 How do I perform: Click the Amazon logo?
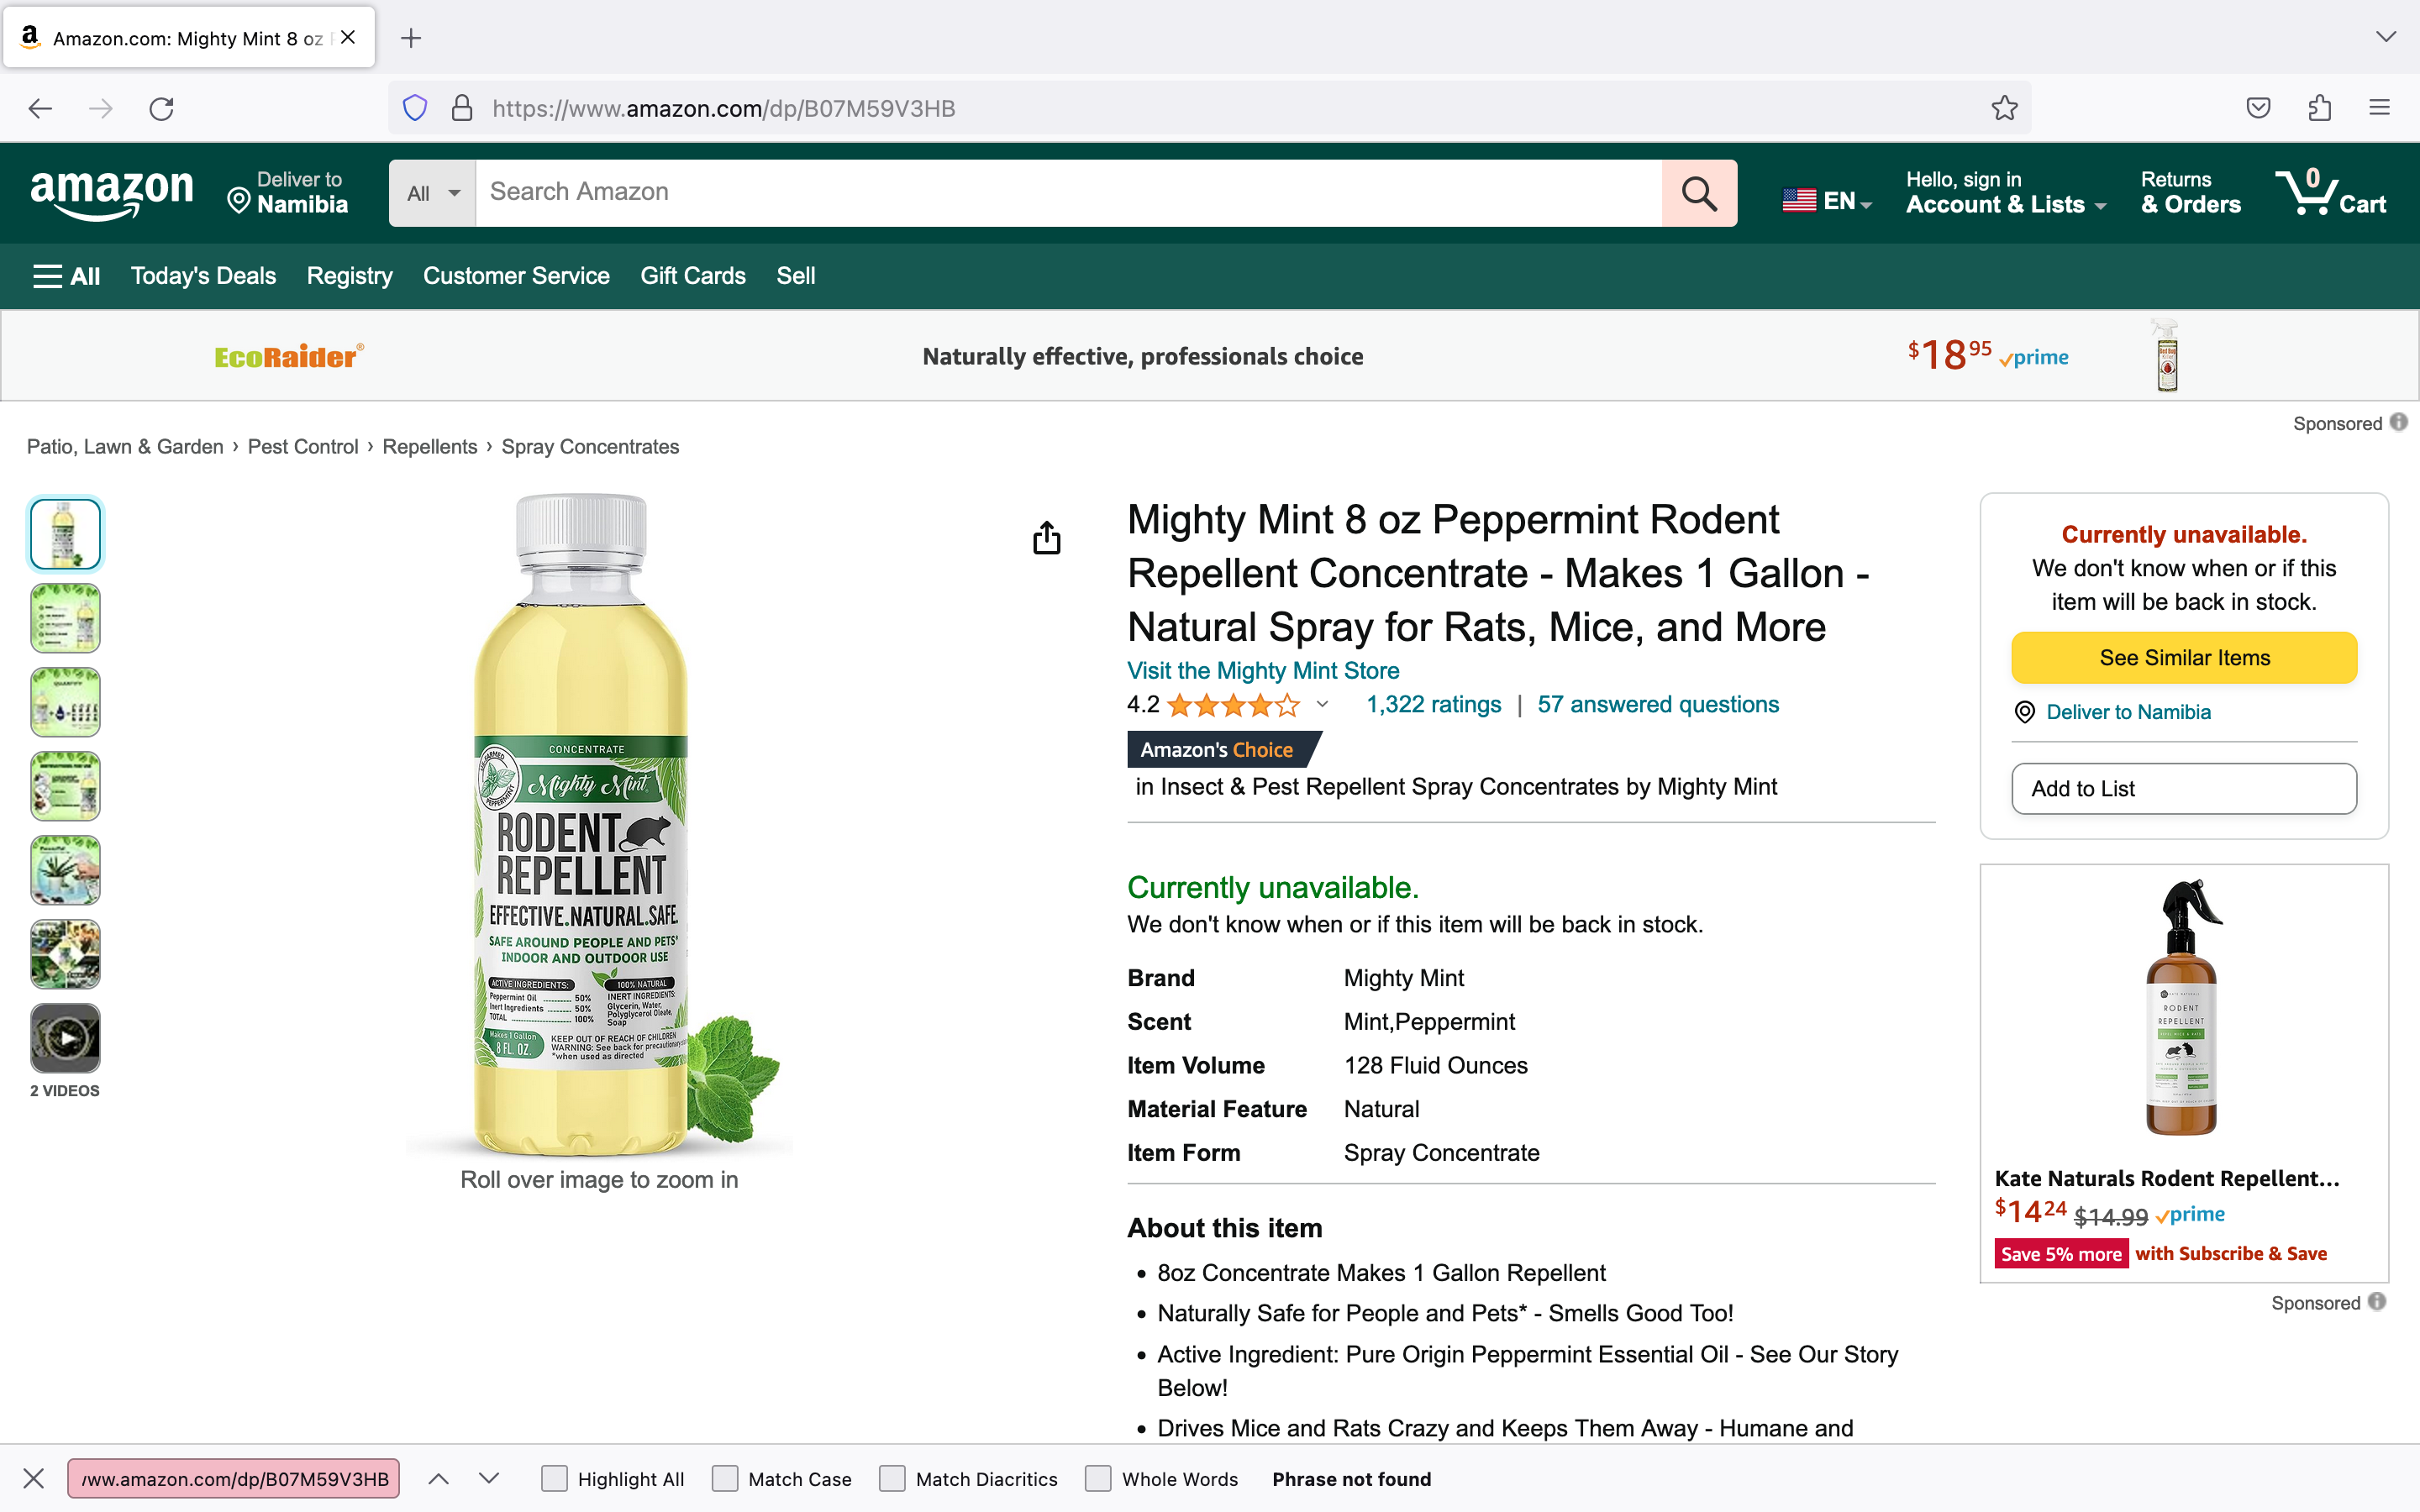pyautogui.click(x=111, y=193)
